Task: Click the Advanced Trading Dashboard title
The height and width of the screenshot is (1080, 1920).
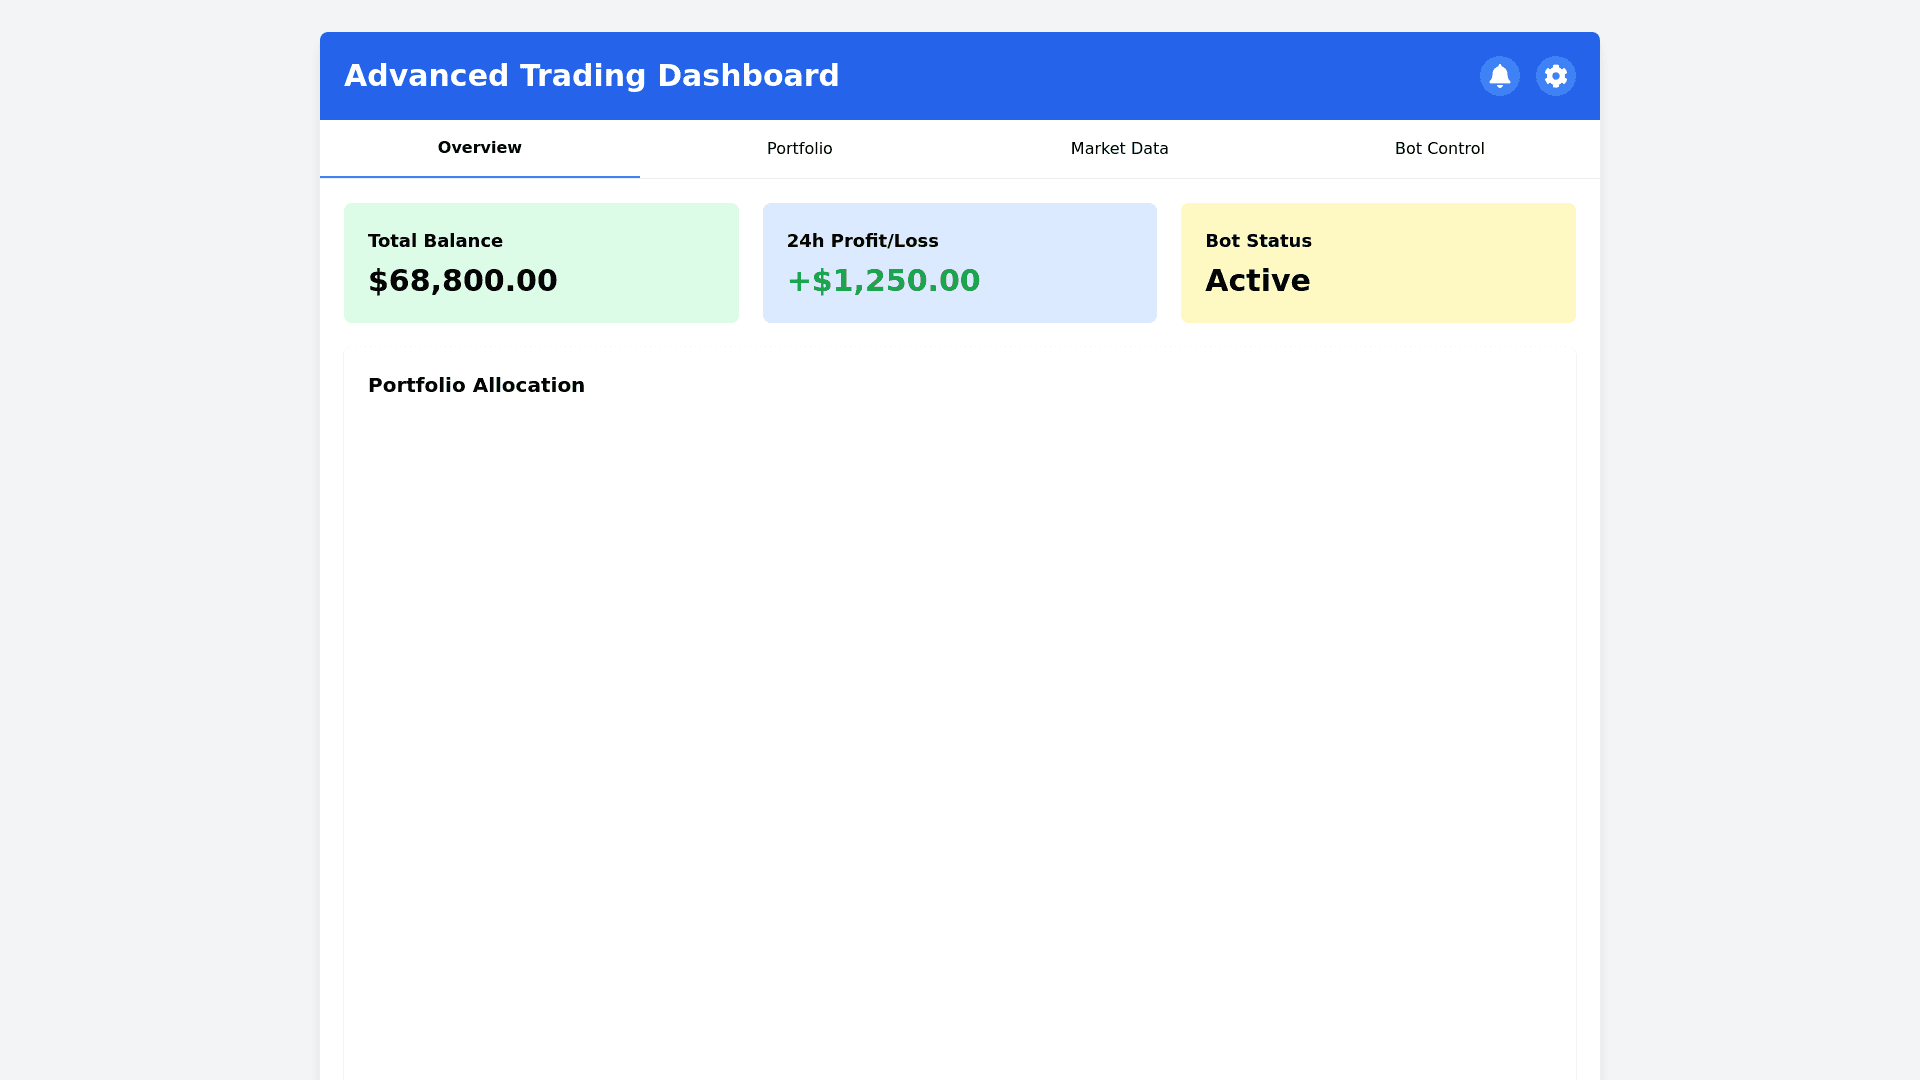Action: click(591, 76)
